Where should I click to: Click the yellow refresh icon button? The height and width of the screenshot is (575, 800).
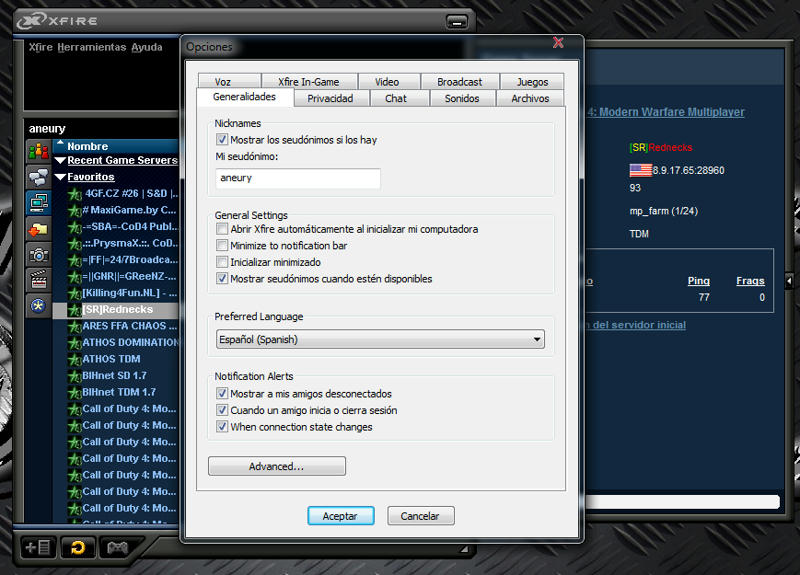tap(78, 547)
